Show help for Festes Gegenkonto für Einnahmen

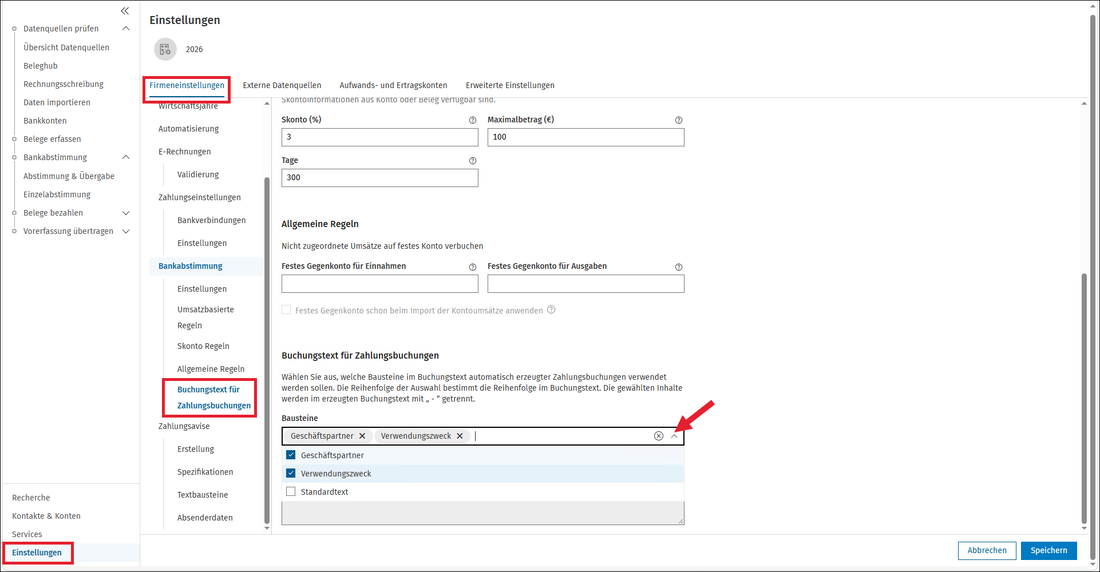tap(472, 267)
